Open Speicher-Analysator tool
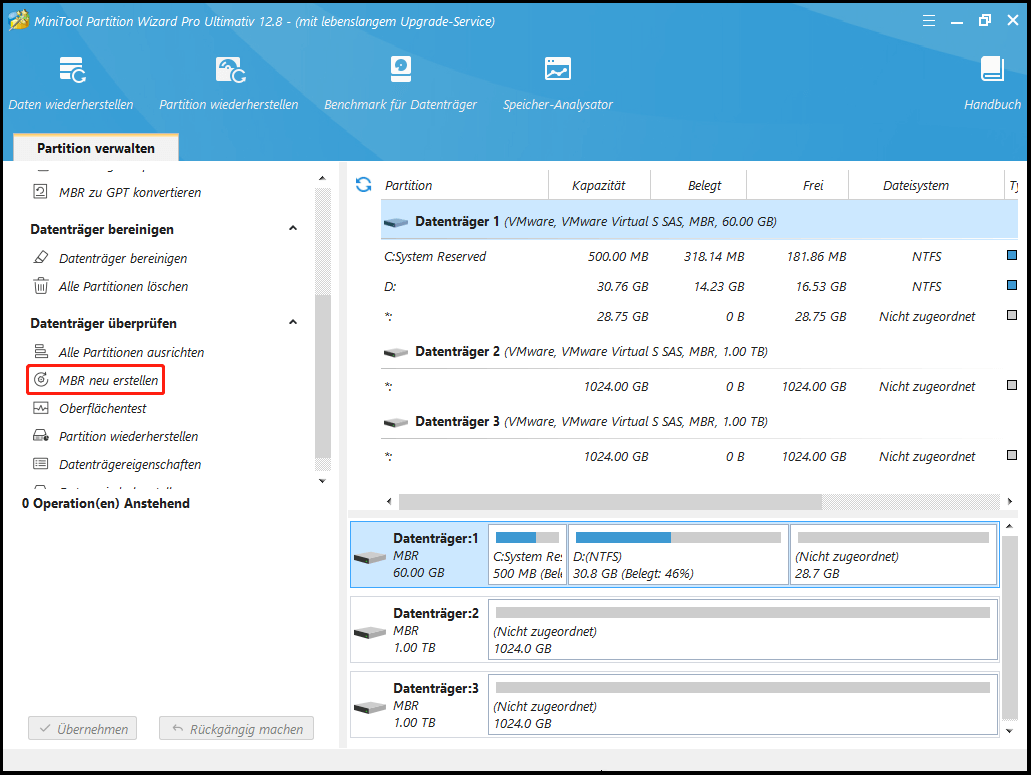 (x=558, y=83)
